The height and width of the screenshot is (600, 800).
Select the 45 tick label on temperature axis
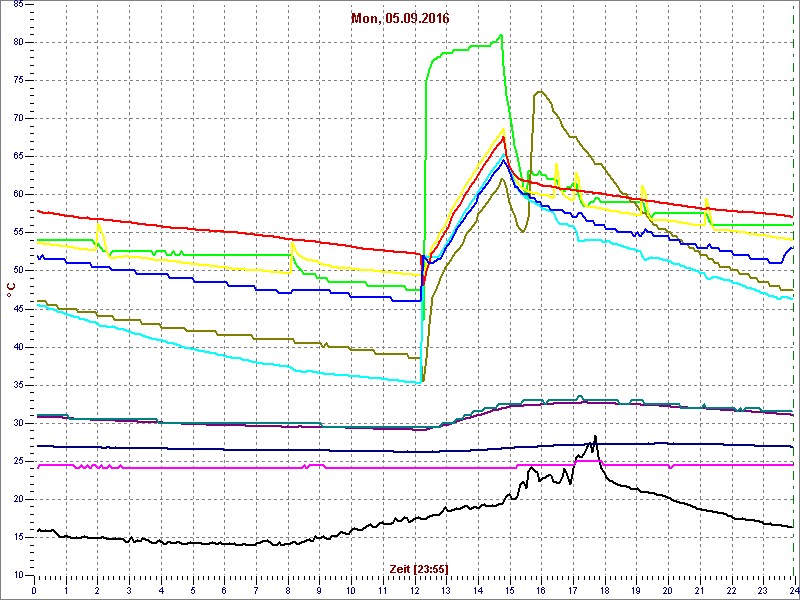coord(17,309)
